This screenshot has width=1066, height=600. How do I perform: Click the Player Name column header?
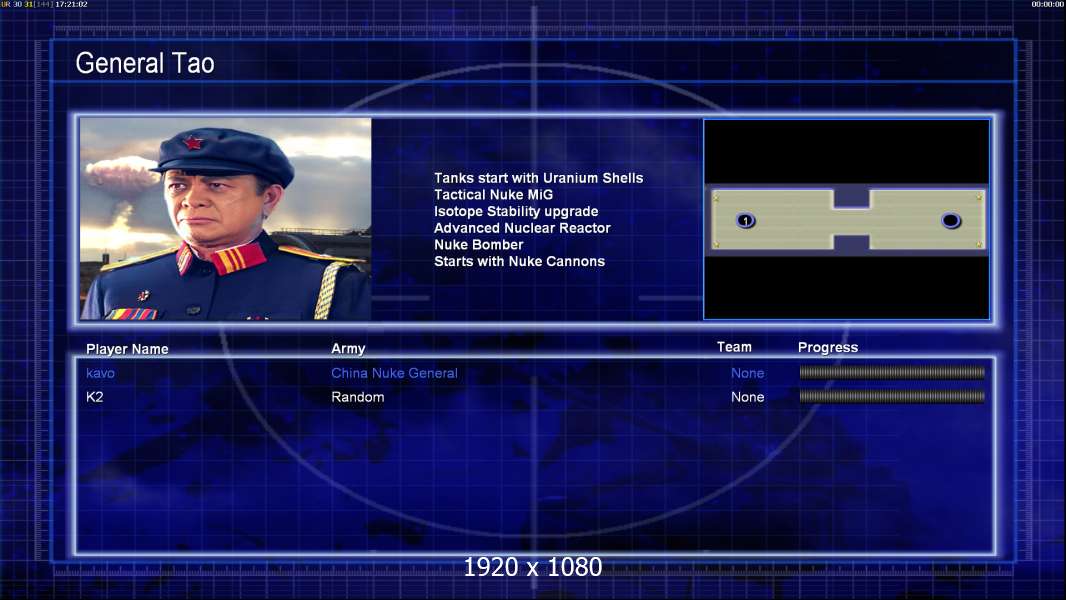[127, 349]
